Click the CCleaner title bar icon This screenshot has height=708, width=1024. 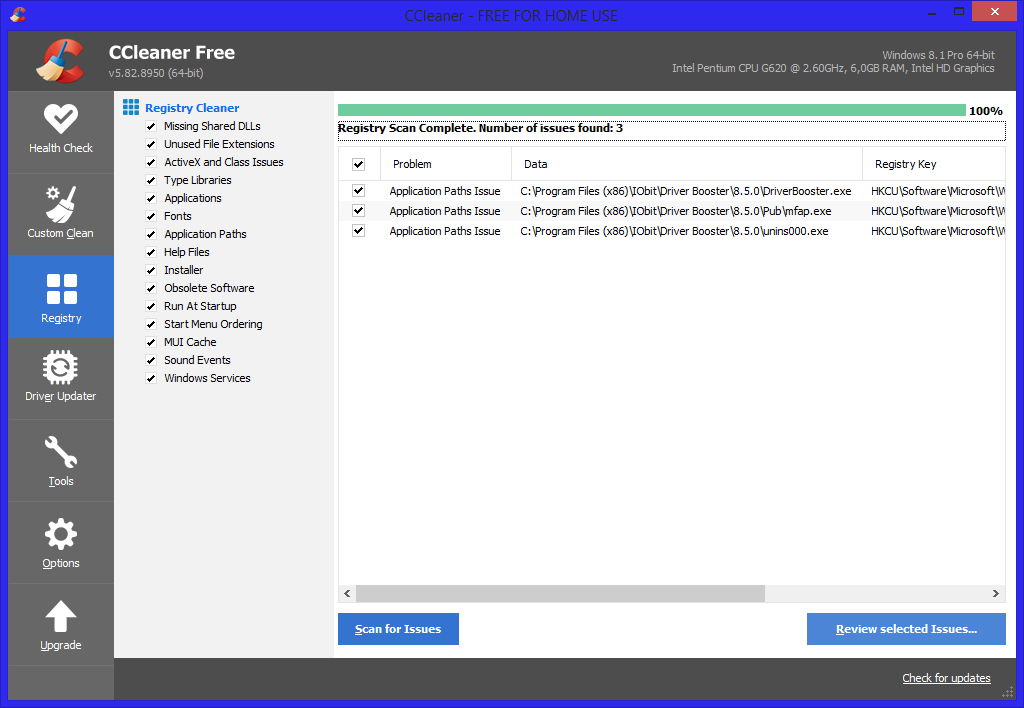point(18,14)
